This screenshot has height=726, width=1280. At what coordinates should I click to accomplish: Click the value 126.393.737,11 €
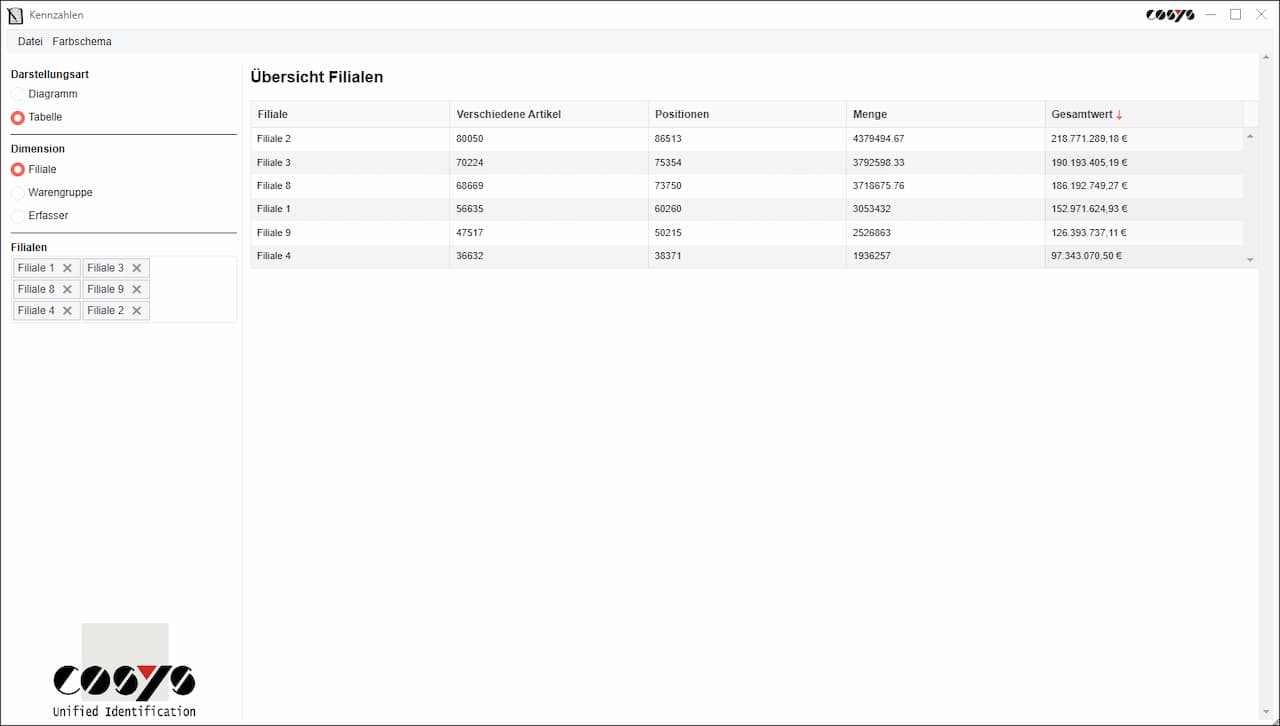coord(1089,233)
